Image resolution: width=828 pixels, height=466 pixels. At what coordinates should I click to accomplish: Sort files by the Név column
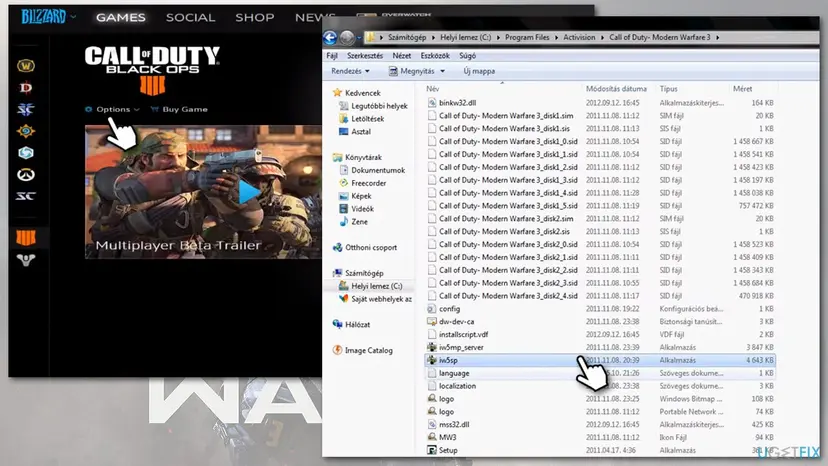point(432,89)
